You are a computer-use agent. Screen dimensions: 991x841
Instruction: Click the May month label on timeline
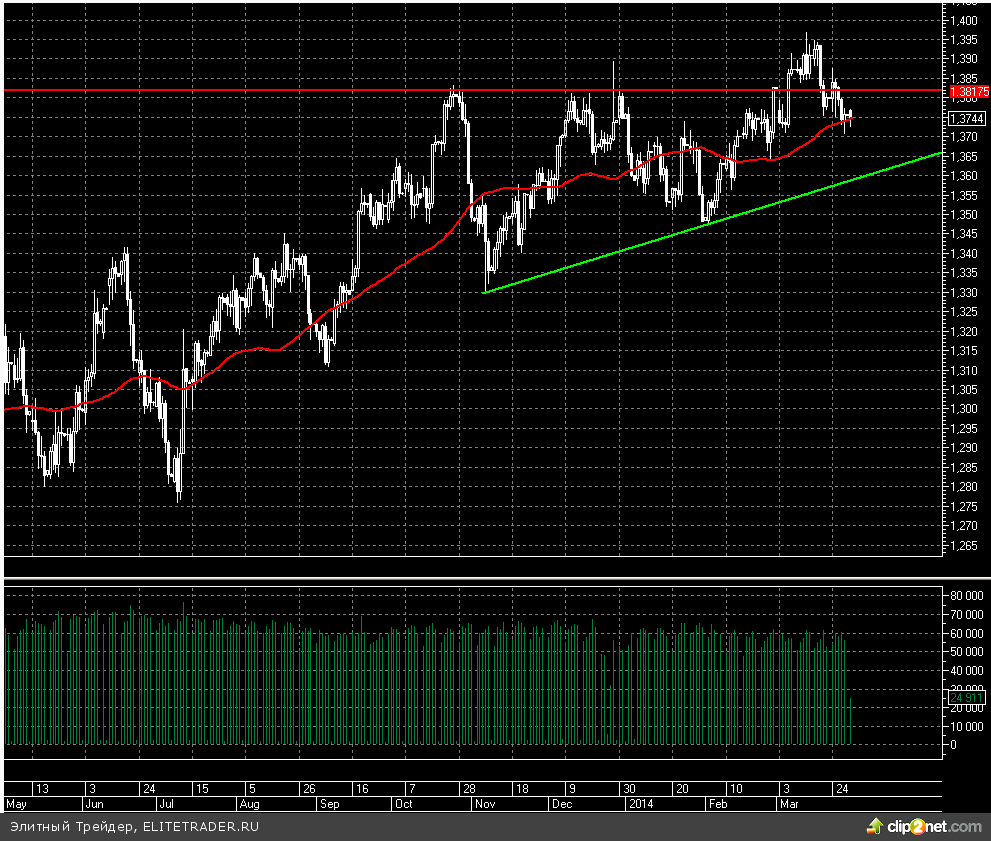point(17,803)
